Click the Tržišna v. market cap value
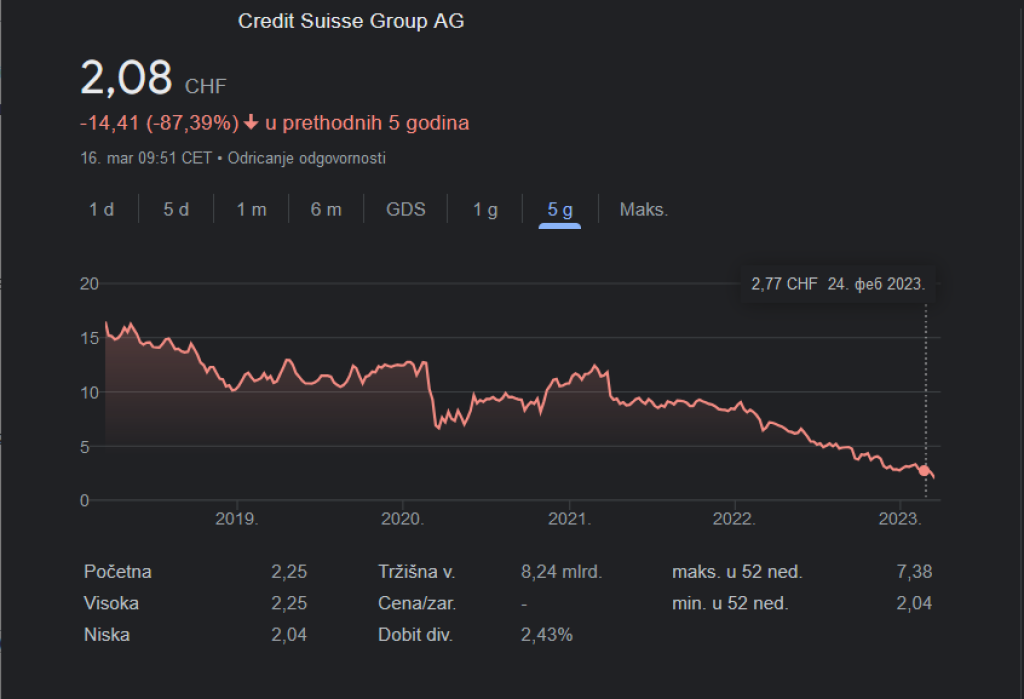The height and width of the screenshot is (699, 1024). [561, 572]
